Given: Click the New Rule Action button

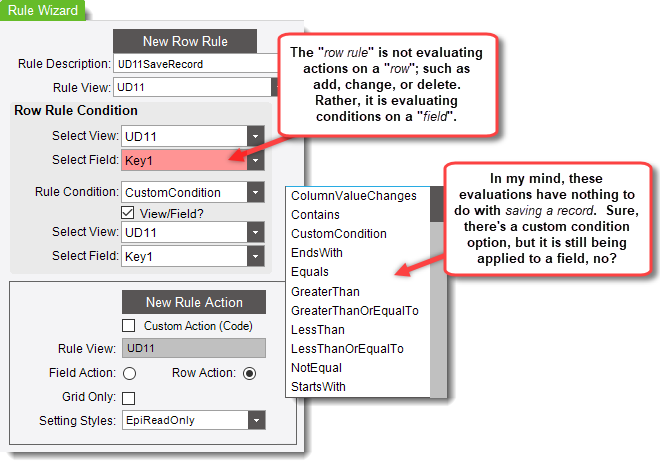Looking at the screenshot, I should (194, 302).
